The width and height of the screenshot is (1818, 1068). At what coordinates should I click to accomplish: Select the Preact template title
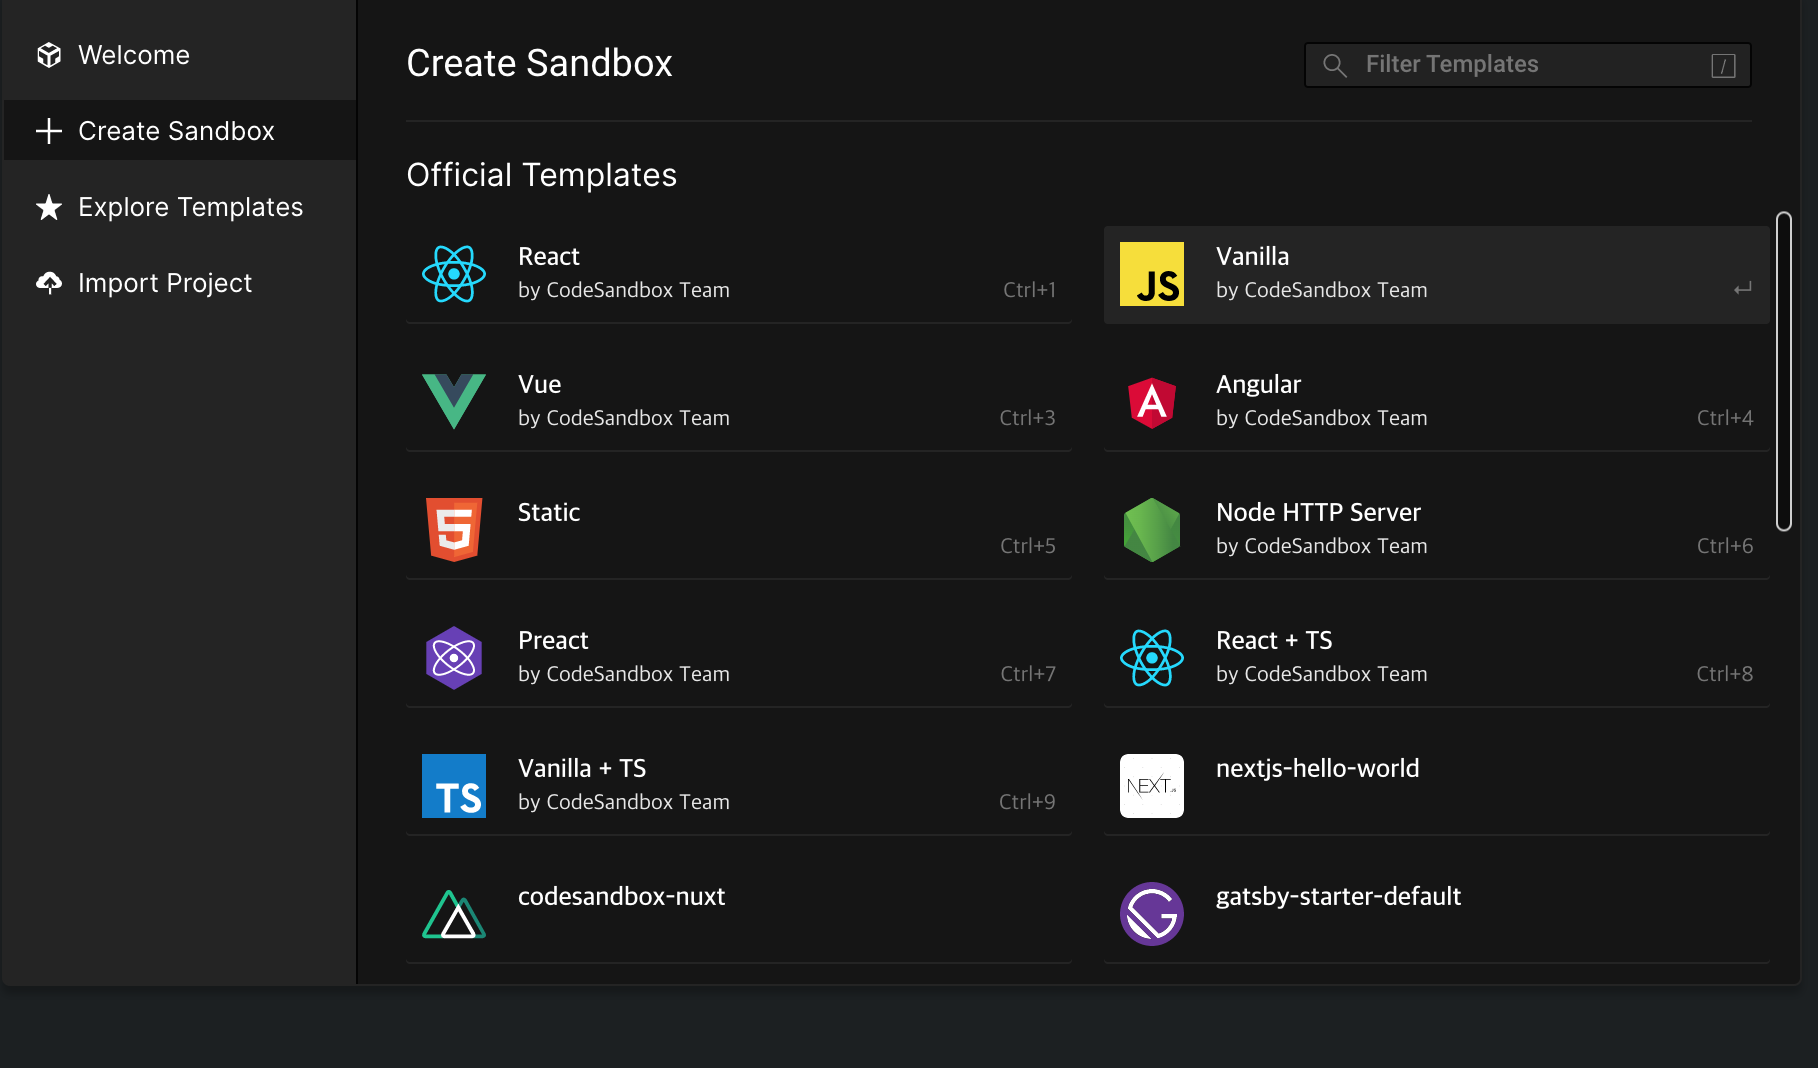coord(553,641)
